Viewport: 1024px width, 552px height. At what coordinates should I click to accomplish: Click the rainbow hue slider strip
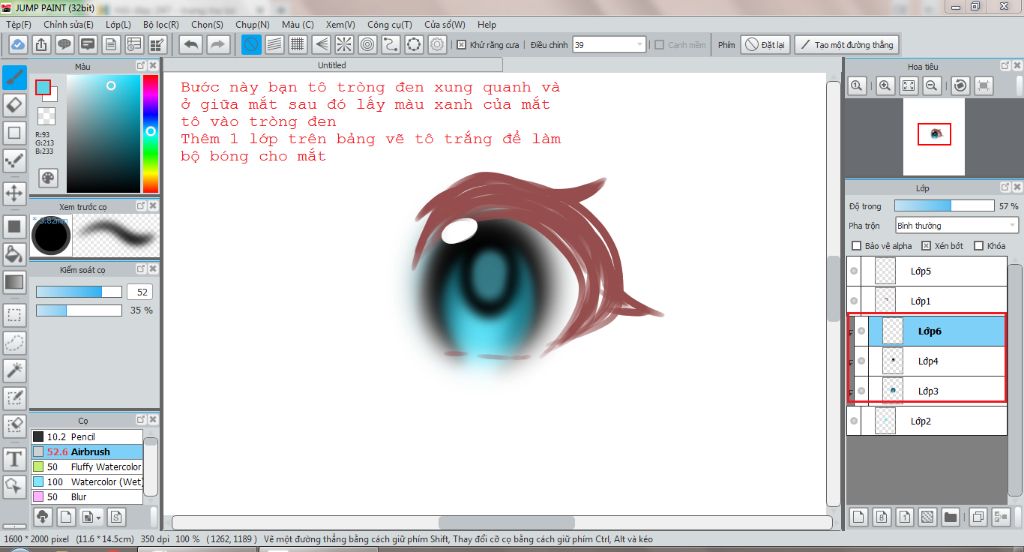(x=151, y=133)
